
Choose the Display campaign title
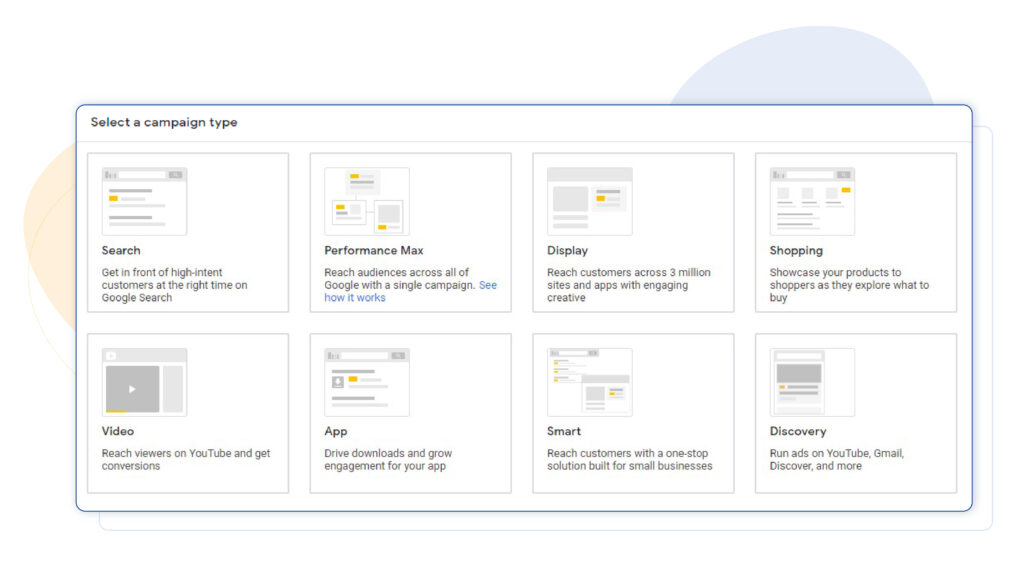pyautogui.click(x=568, y=251)
